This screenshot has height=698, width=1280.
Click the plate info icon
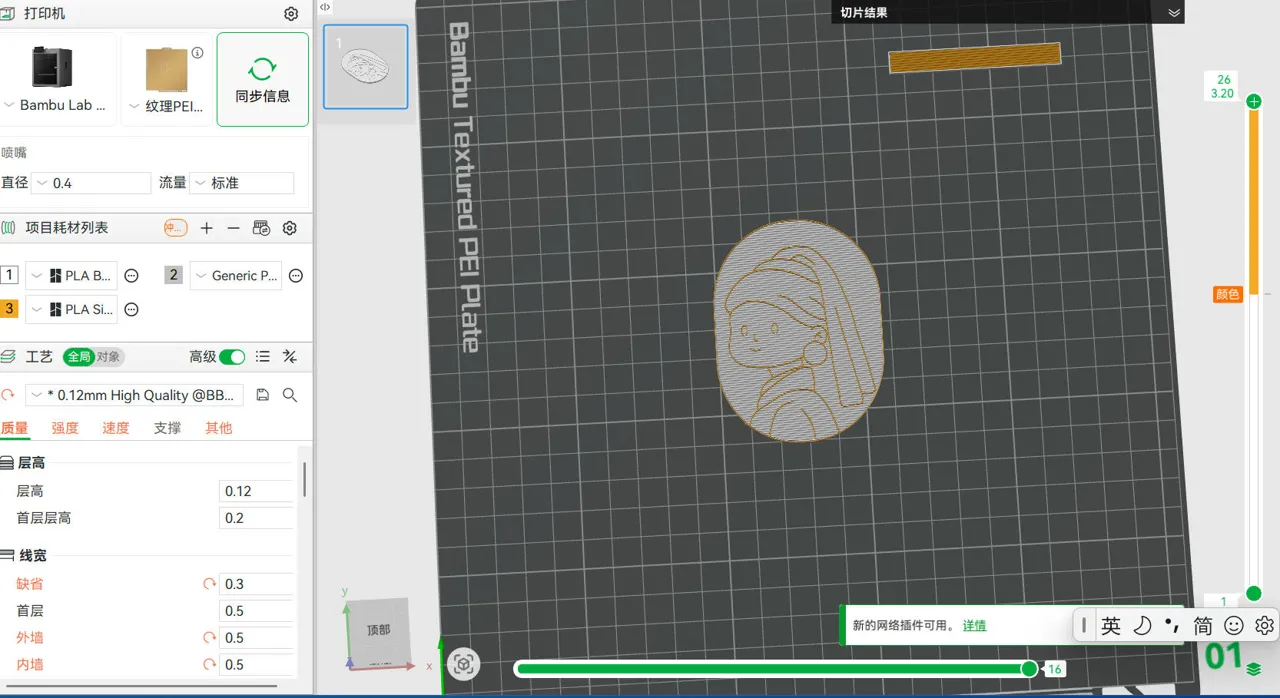(198, 53)
